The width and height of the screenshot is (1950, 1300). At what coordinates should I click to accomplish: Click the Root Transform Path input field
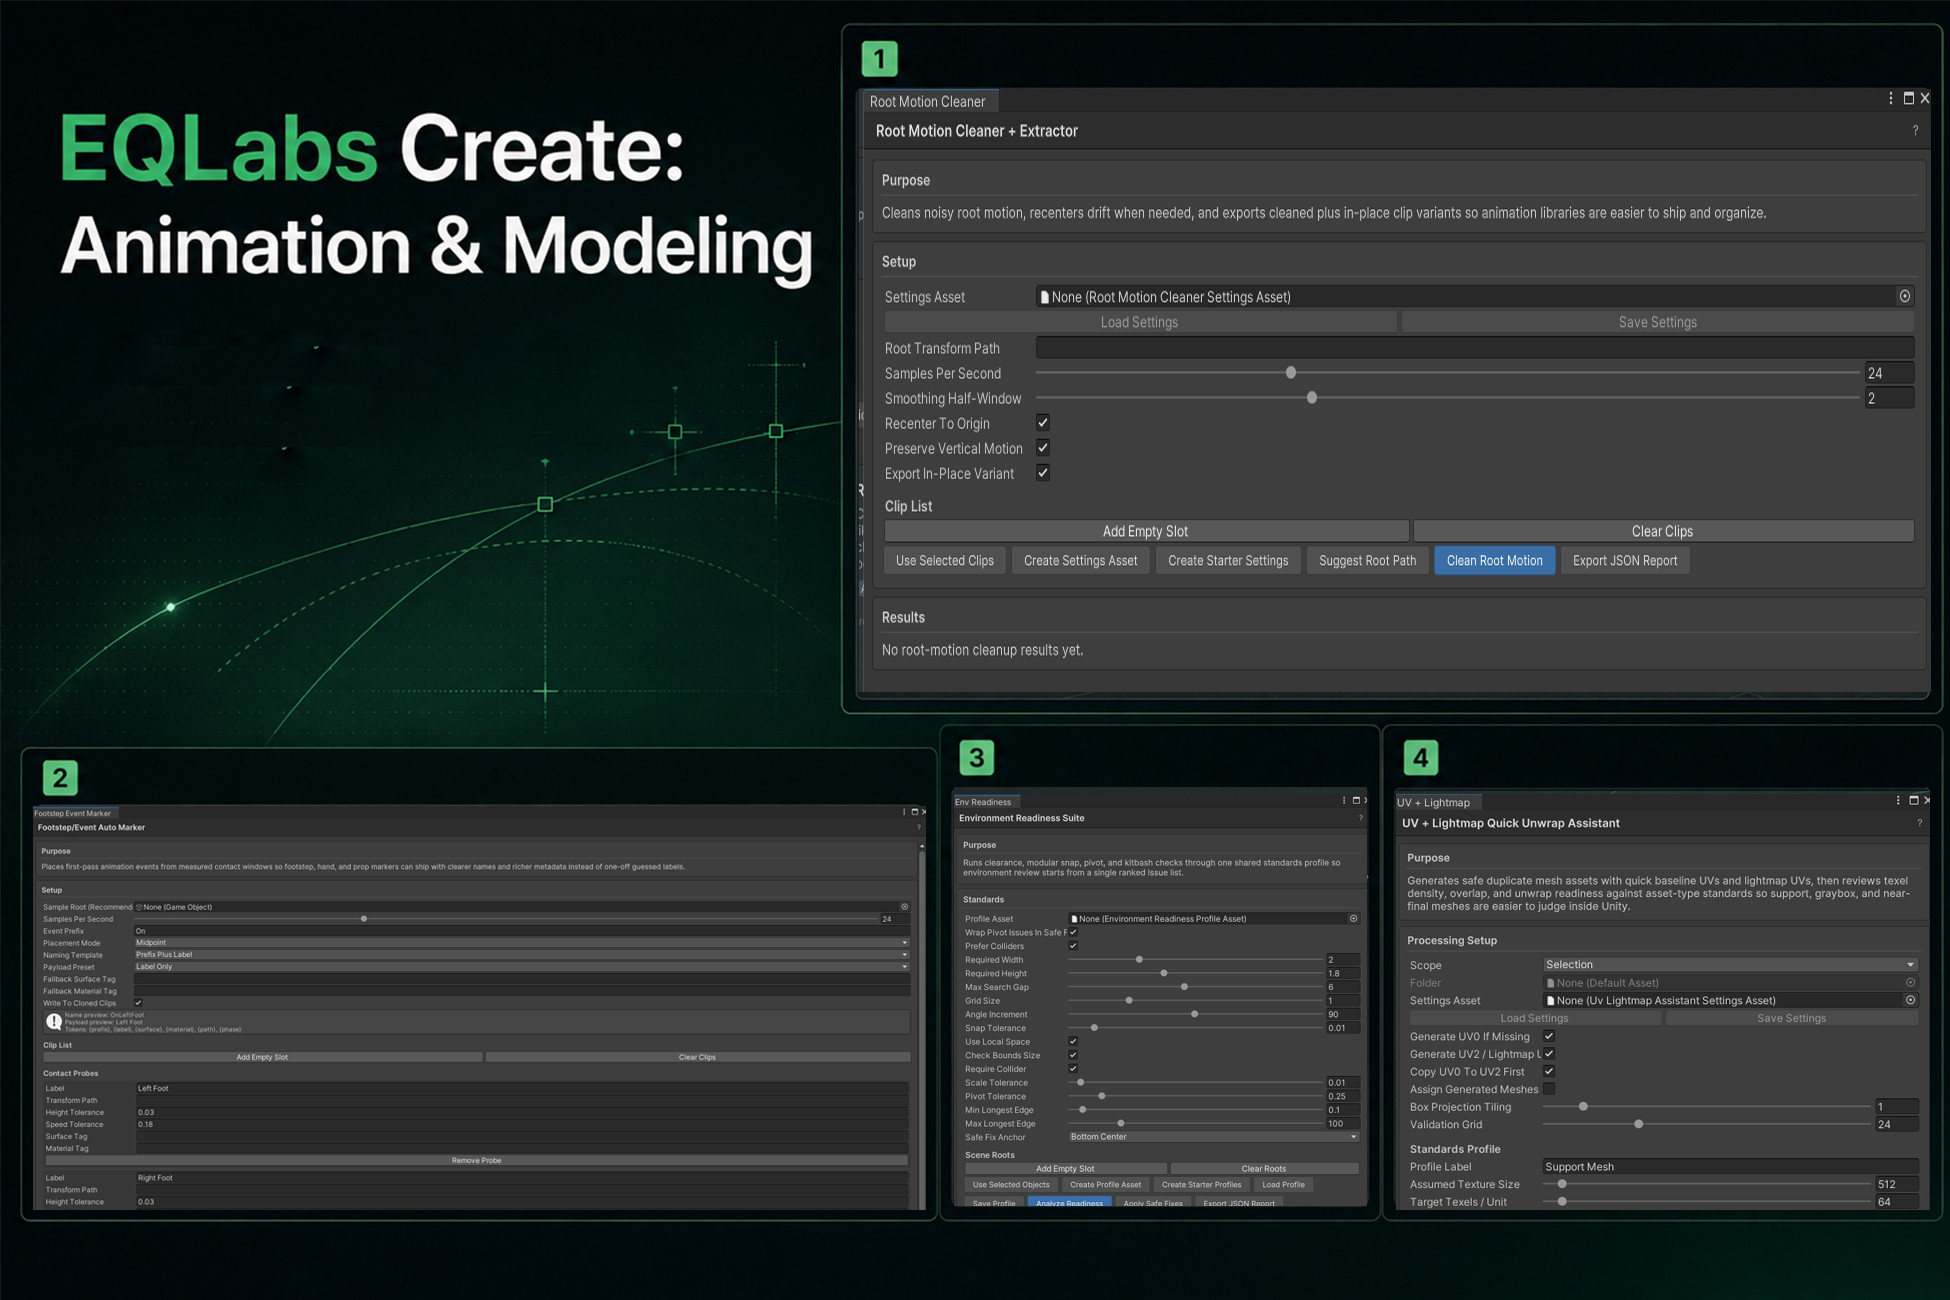tap(1474, 348)
